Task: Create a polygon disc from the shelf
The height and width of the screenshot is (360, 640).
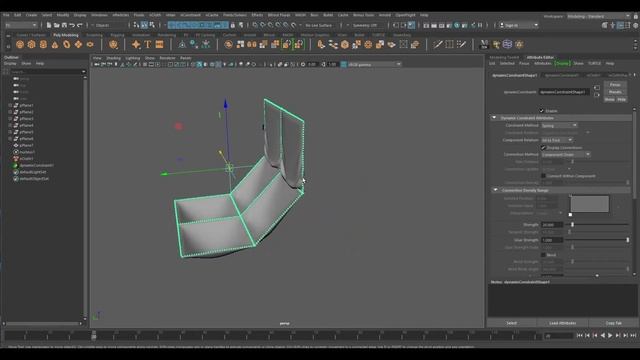Action: pyautogui.click(x=90, y=44)
